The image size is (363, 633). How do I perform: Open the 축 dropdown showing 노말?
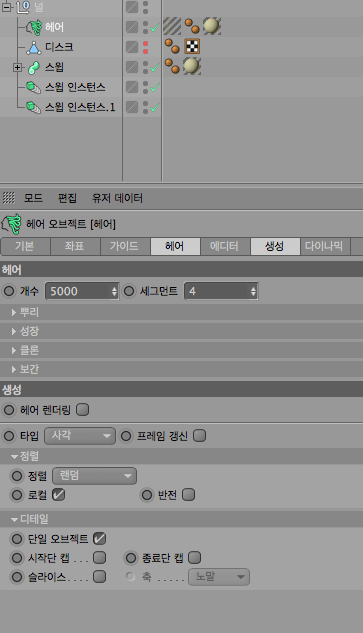[219, 576]
